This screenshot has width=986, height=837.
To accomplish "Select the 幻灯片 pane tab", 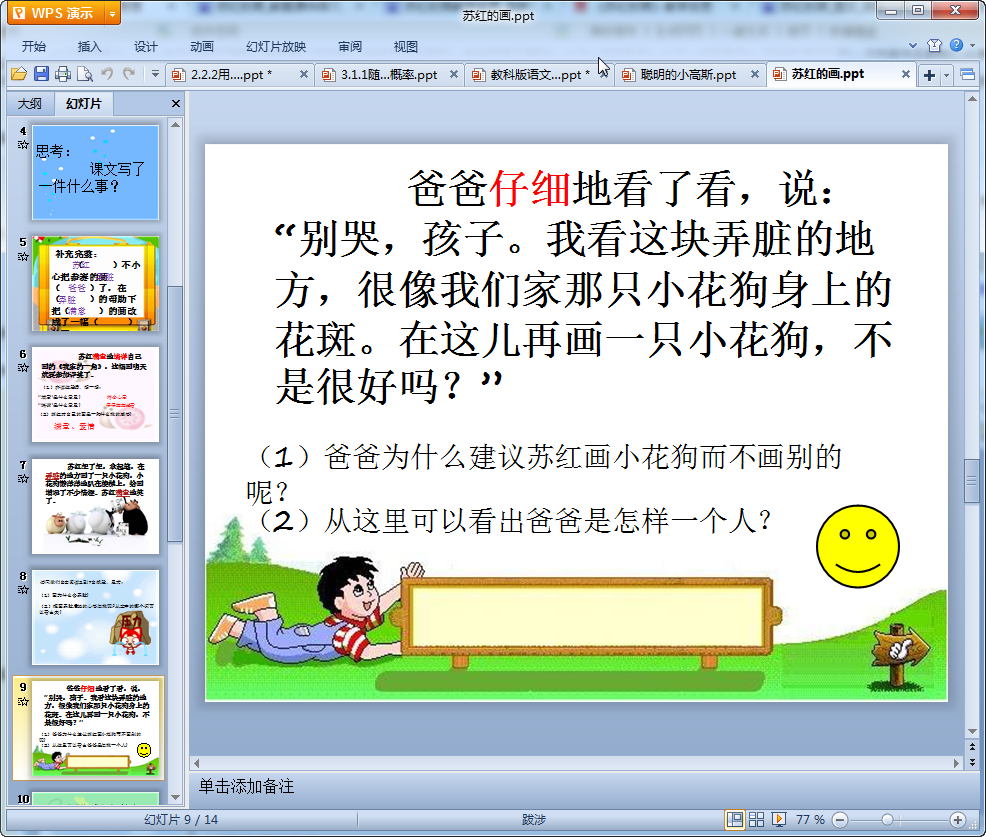I will coord(84,104).
